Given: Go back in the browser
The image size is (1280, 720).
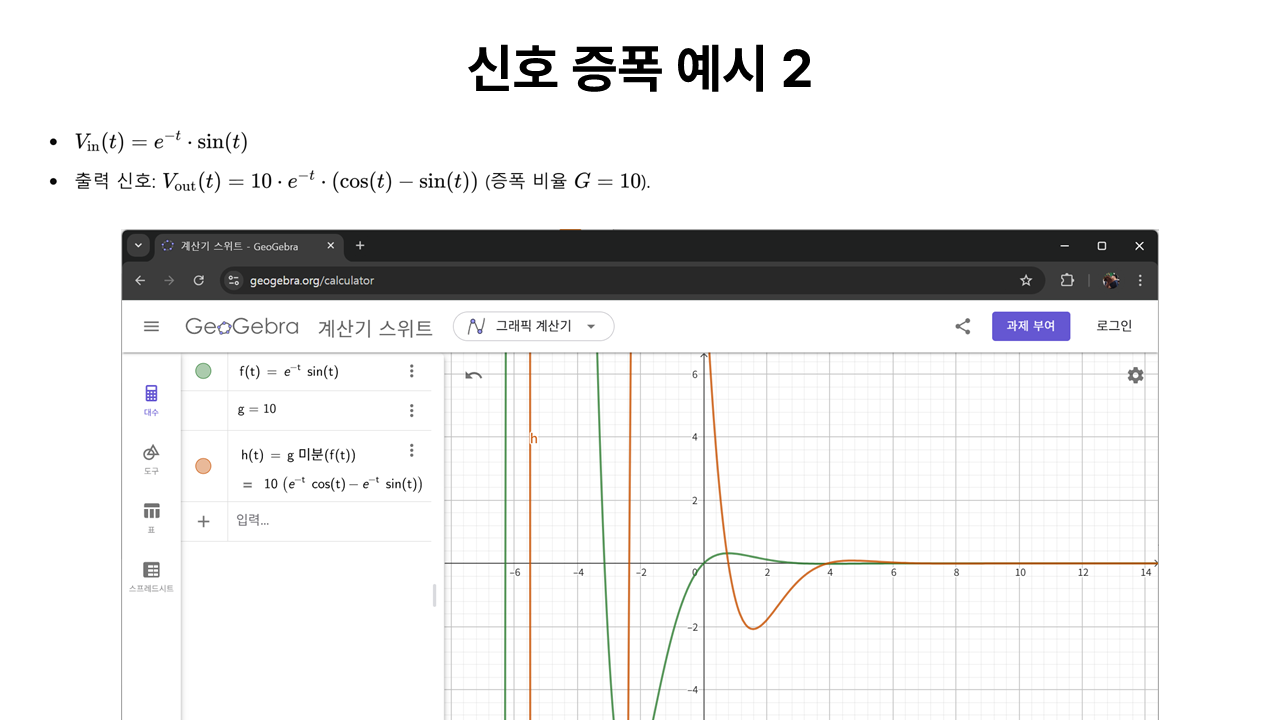Looking at the screenshot, I should (x=140, y=281).
